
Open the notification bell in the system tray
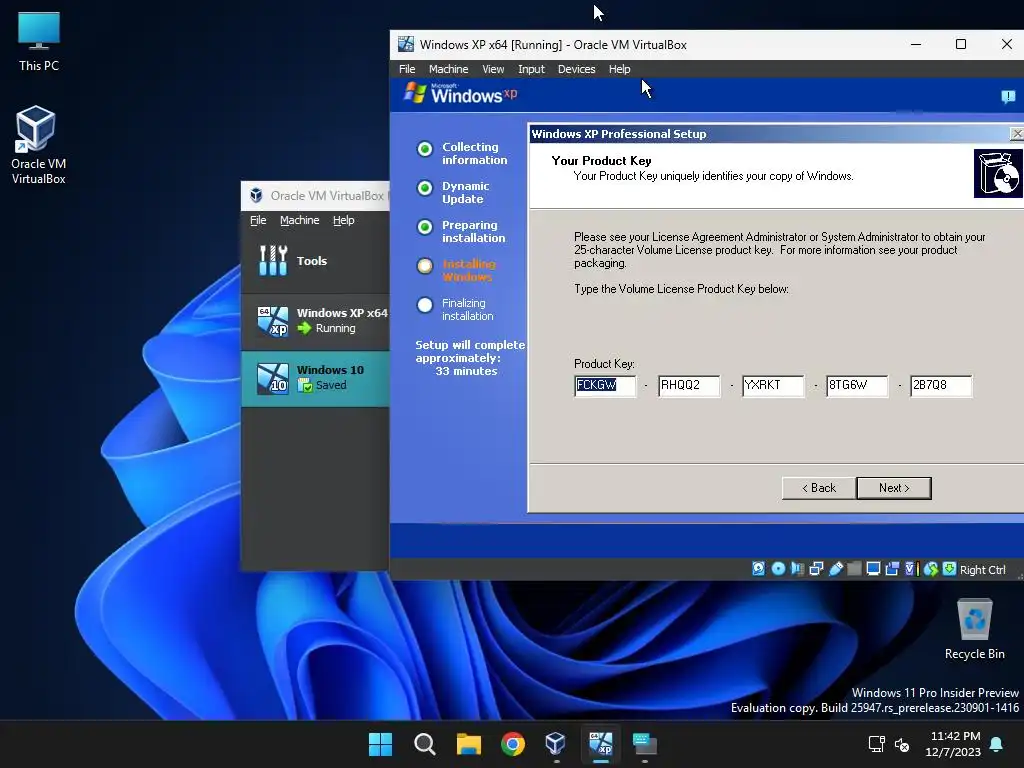(x=997, y=744)
